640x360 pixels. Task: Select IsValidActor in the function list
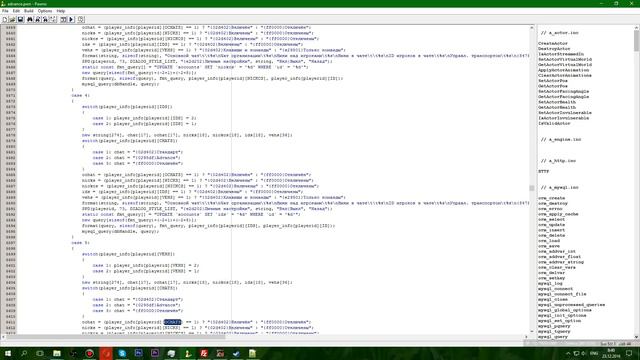pyautogui.click(x=554, y=123)
